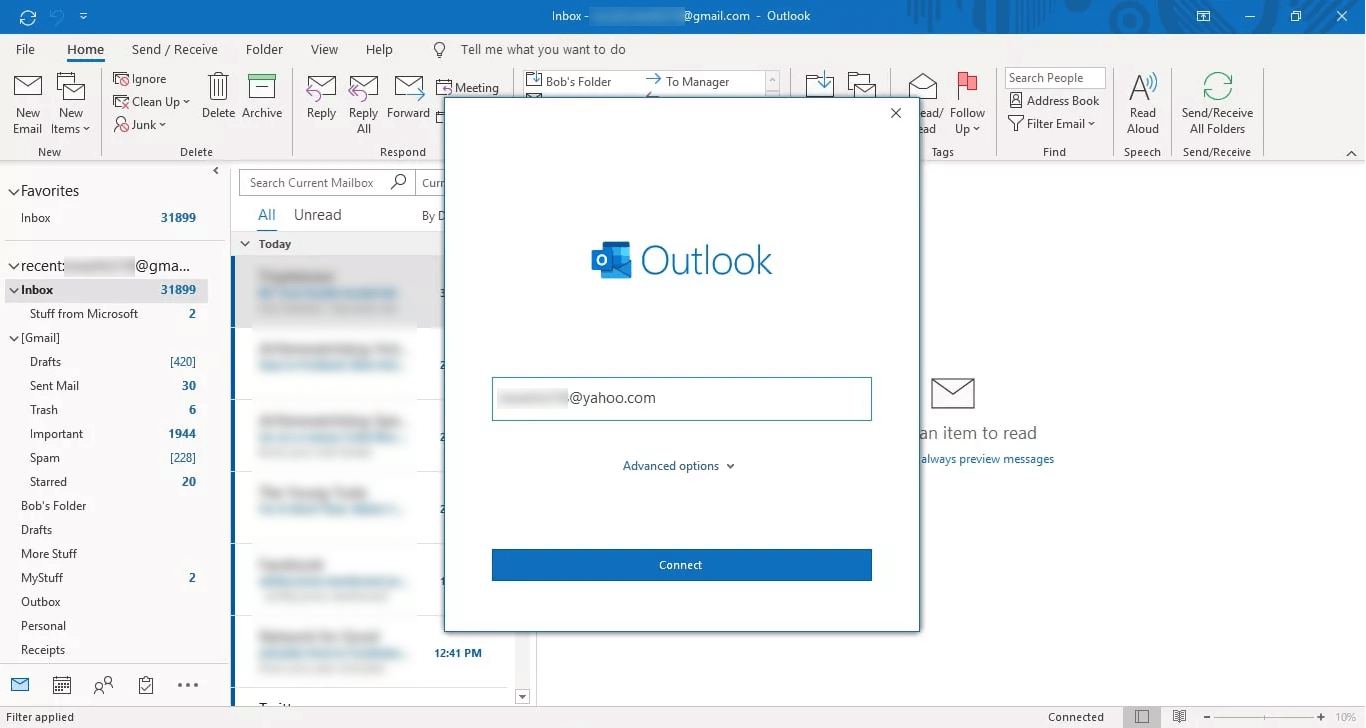Open the Help ribbon tab
This screenshot has width=1366, height=728.
379,49
